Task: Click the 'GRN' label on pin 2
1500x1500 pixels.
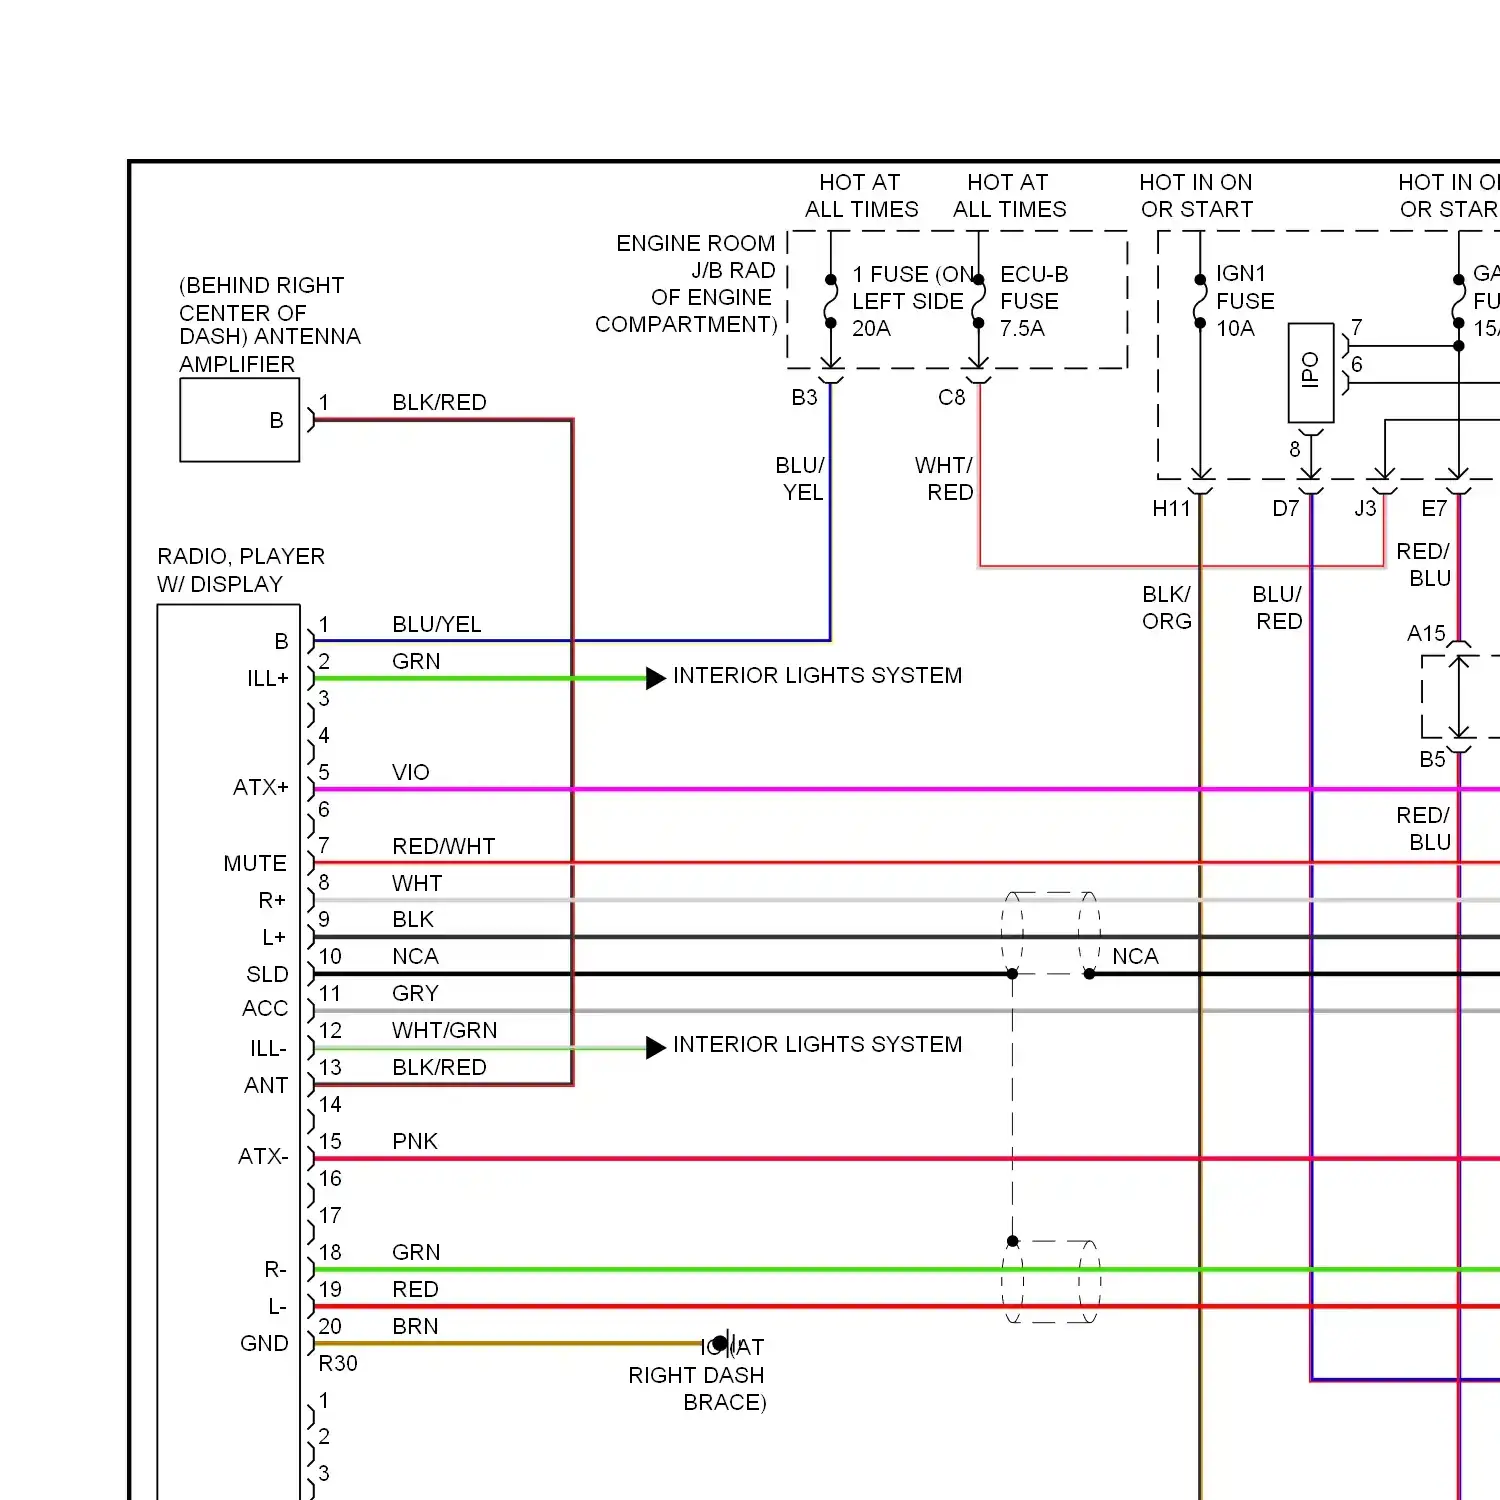Action: click(416, 661)
